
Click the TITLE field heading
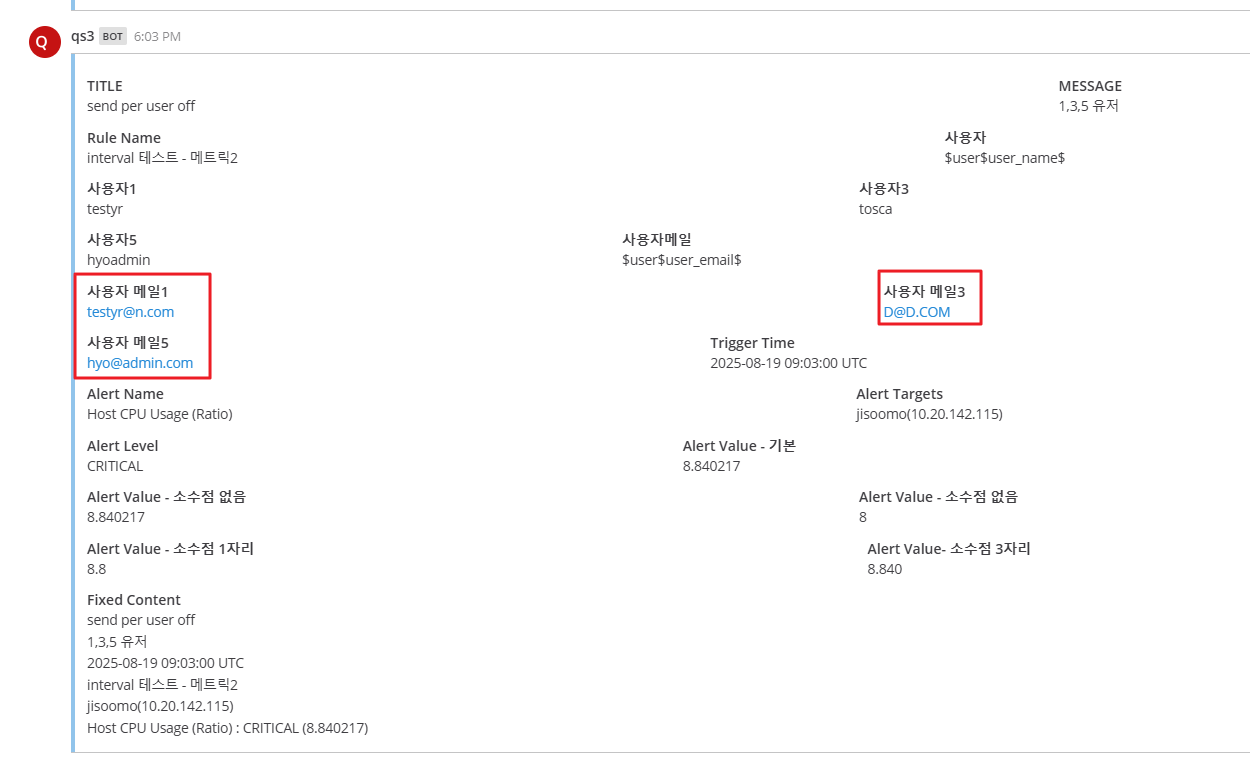click(x=105, y=86)
